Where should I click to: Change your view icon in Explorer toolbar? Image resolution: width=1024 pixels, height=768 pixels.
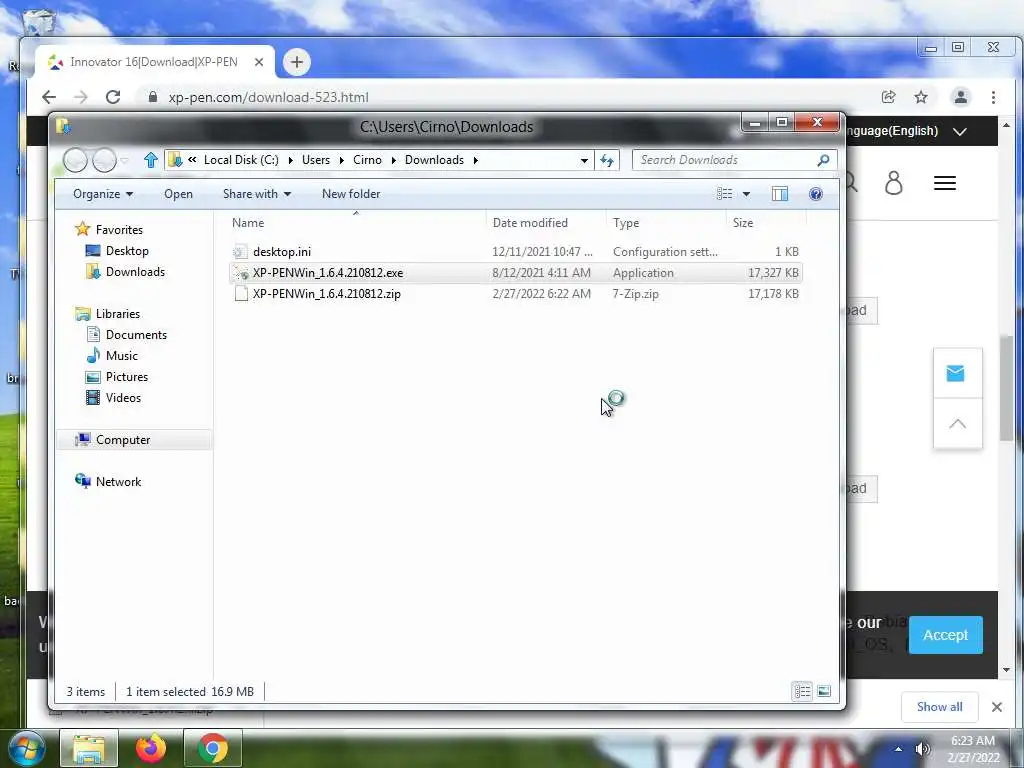[724, 194]
